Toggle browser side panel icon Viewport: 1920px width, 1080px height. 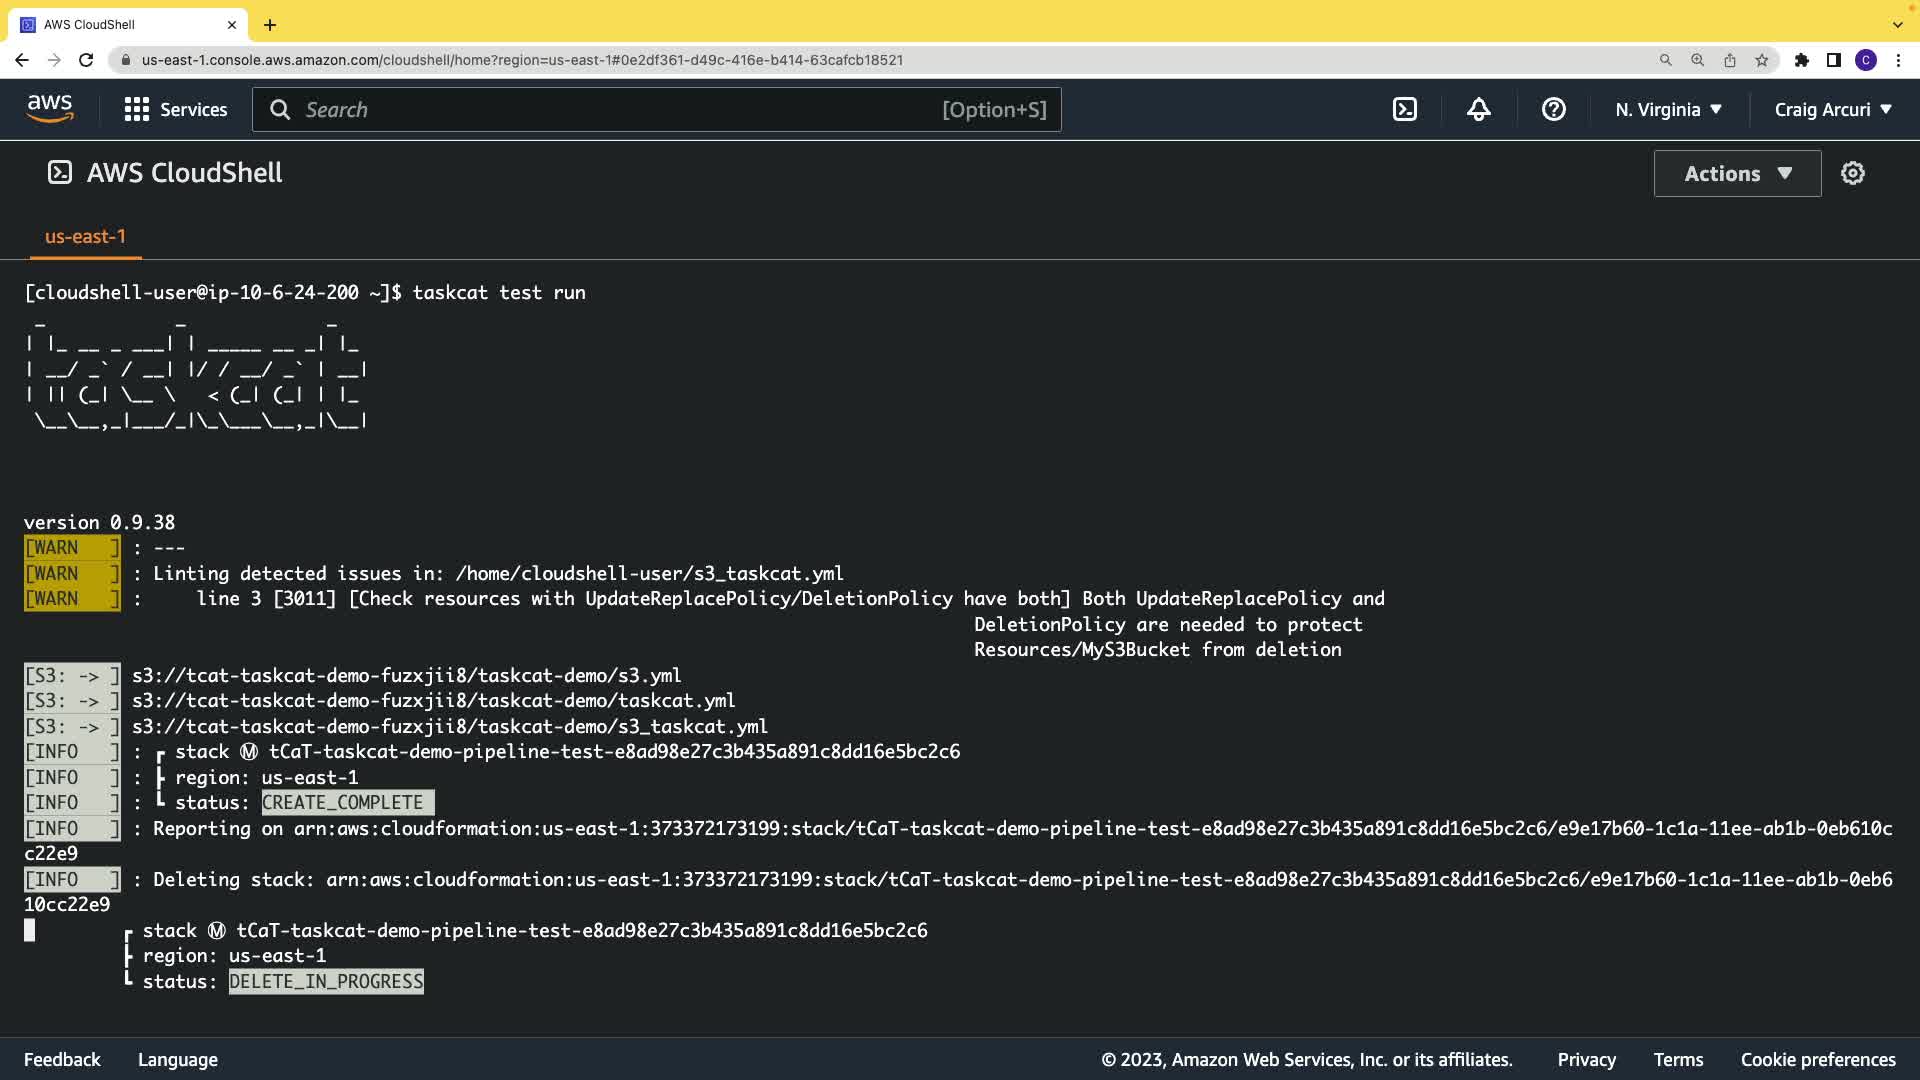(1833, 60)
